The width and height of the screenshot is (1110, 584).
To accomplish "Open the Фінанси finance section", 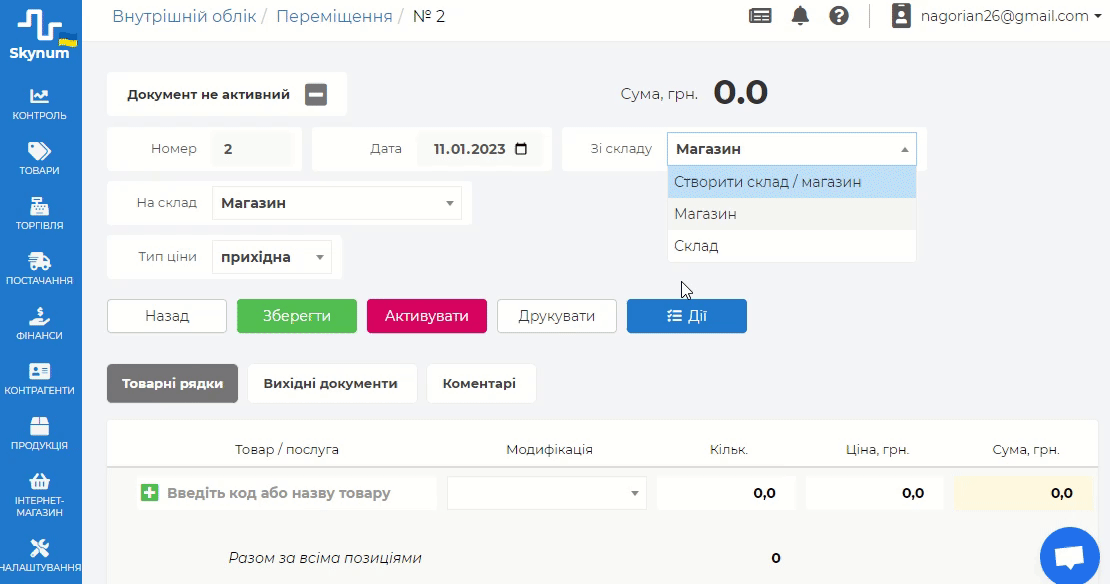I will (40, 323).
